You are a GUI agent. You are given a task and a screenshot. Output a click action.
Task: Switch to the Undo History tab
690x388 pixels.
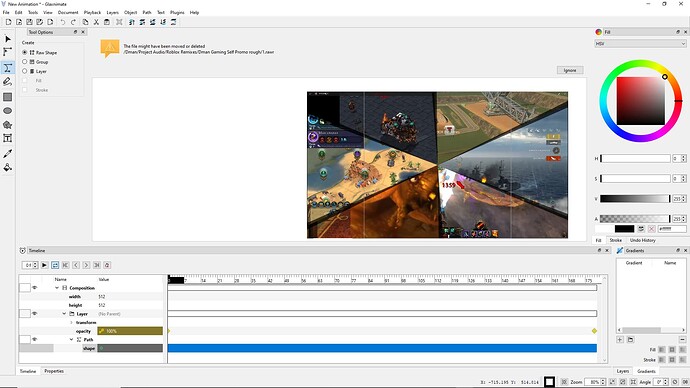point(642,240)
